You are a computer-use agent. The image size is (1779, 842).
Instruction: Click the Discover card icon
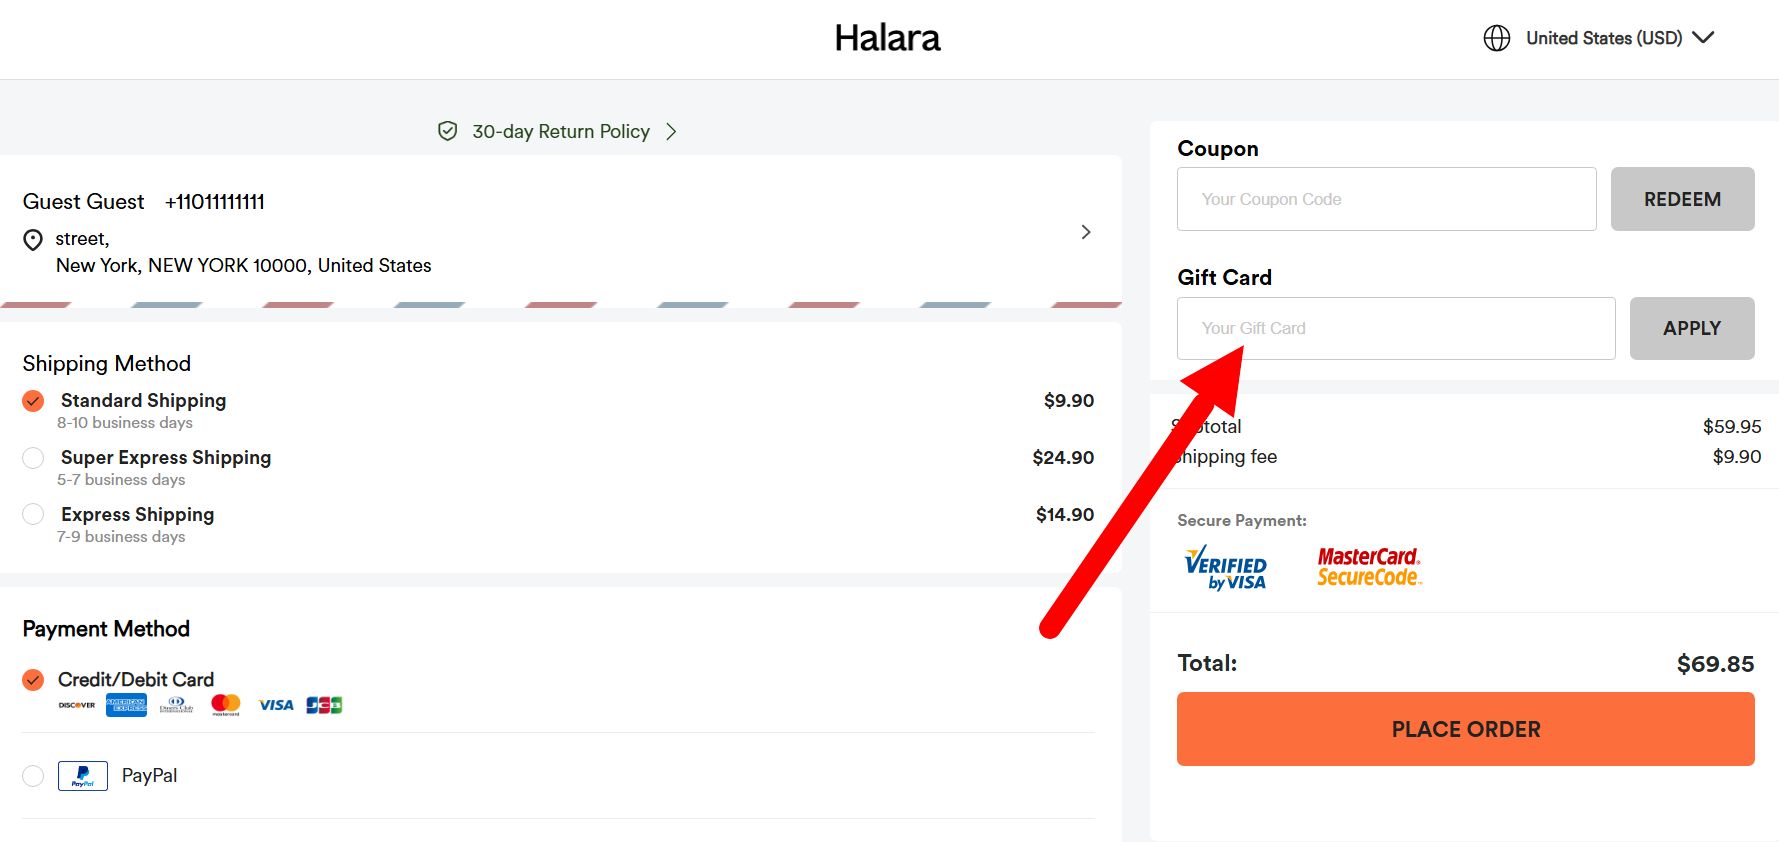tap(75, 705)
